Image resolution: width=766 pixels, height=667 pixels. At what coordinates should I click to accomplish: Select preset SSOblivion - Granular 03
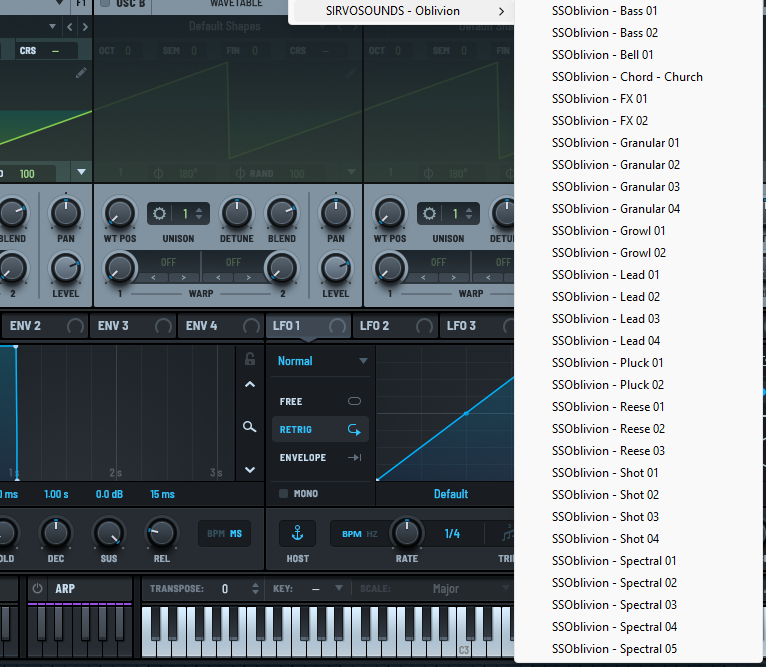click(x=616, y=187)
